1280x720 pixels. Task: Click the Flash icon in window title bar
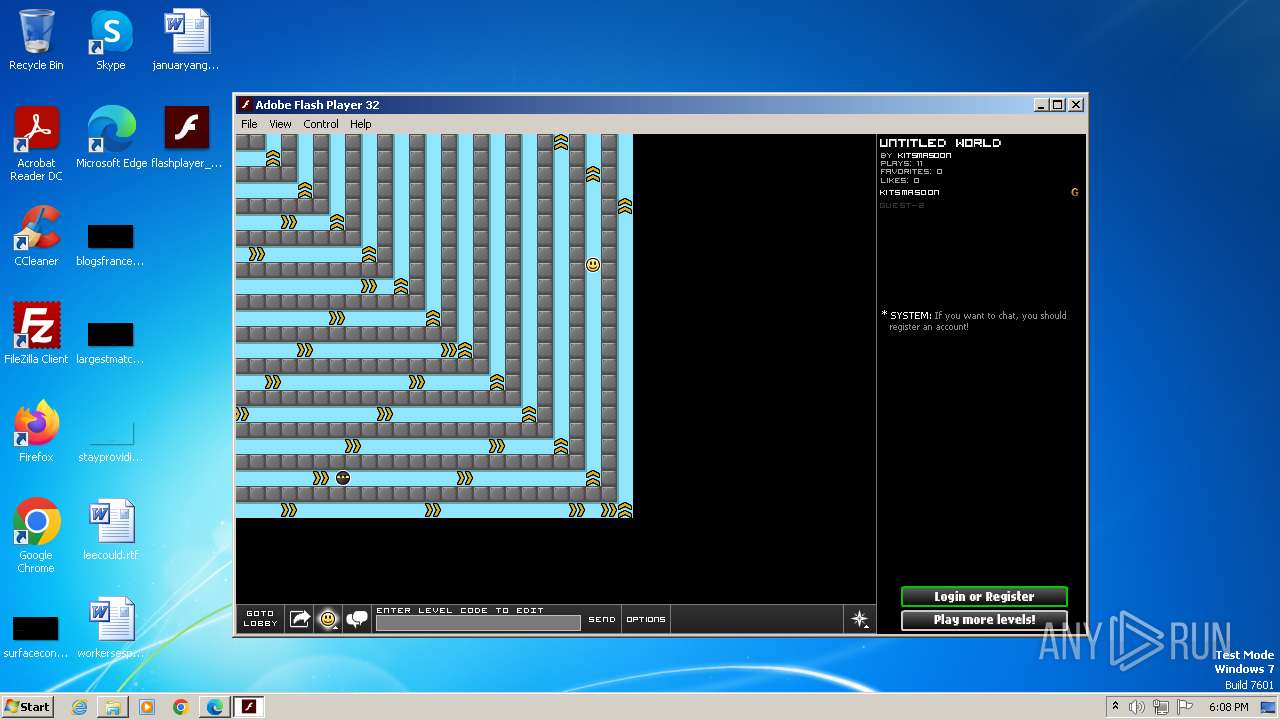click(246, 105)
